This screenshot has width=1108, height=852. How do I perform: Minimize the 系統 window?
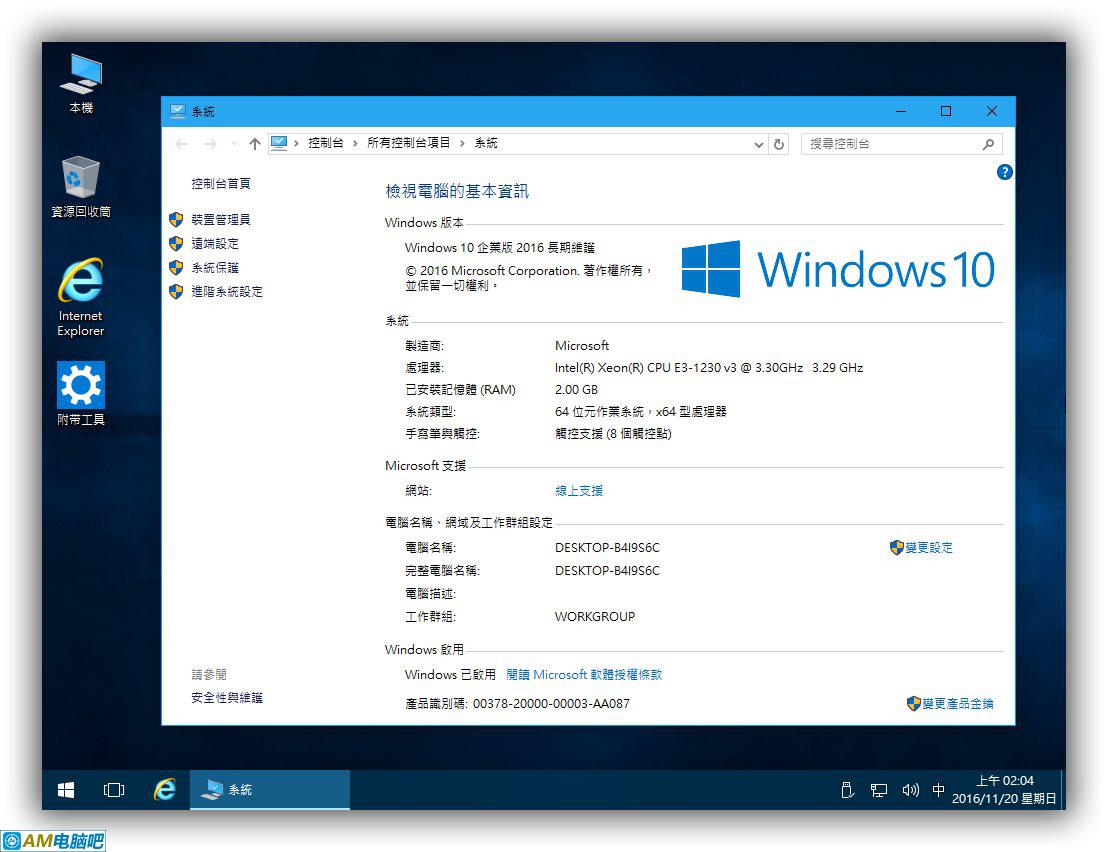point(901,112)
